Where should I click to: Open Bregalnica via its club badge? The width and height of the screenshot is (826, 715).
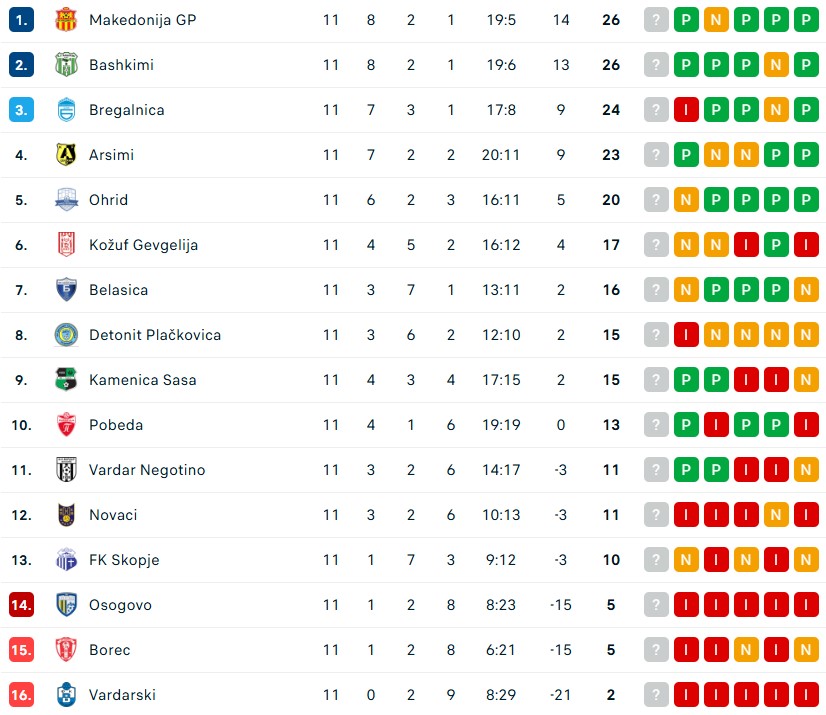(66, 110)
